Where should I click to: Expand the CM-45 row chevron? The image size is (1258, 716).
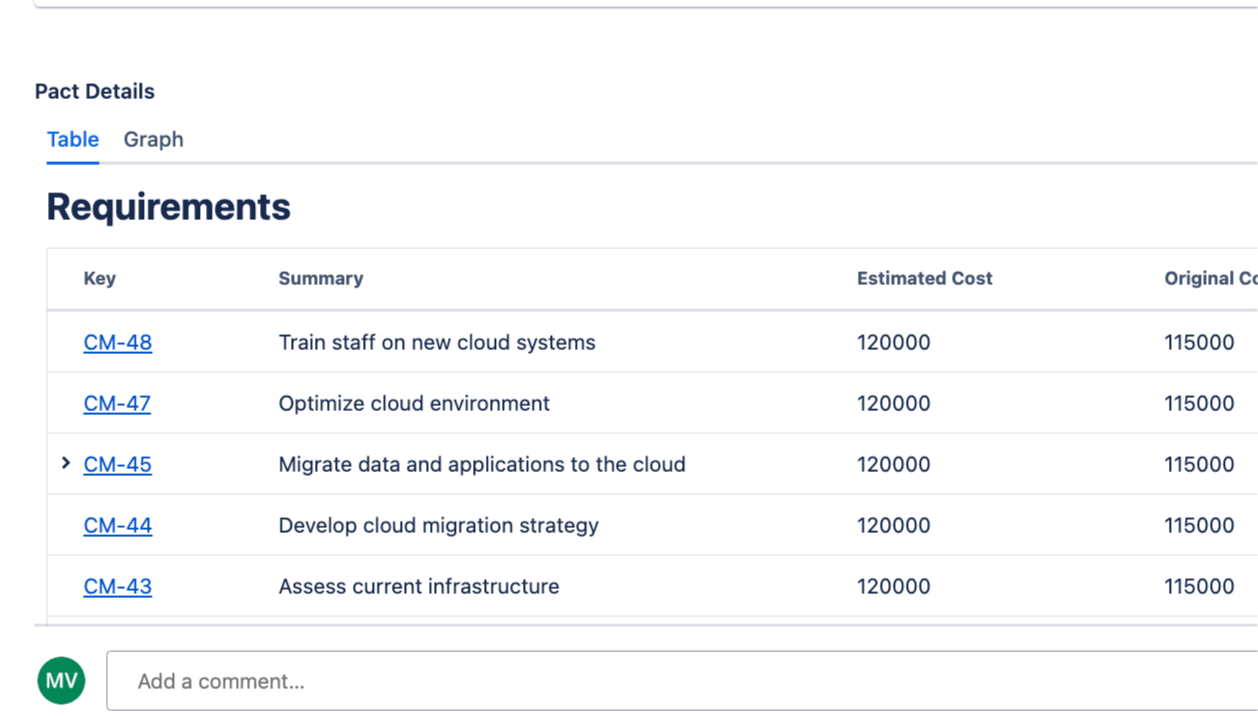click(x=66, y=463)
